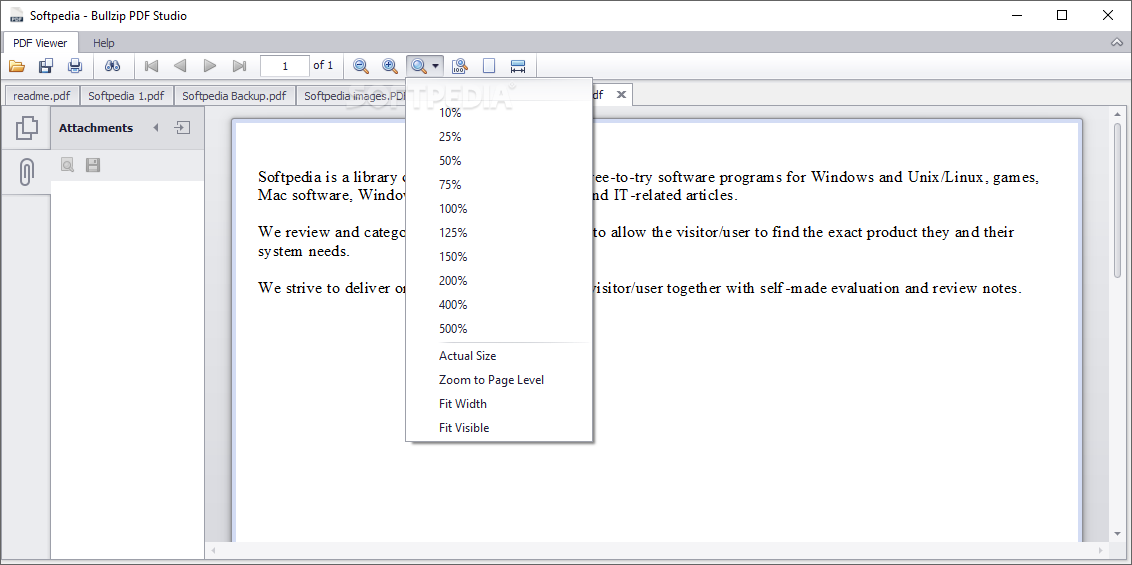Open a PDF file with the folder icon
Screen dimensions: 1132x565
[17, 66]
